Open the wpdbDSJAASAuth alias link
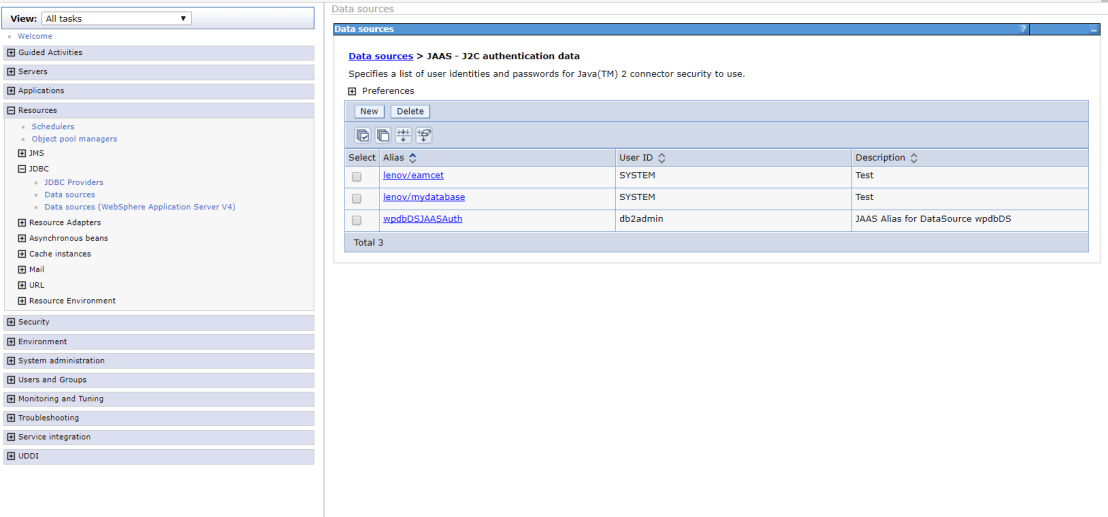The image size is (1108, 517). [x=422, y=219]
